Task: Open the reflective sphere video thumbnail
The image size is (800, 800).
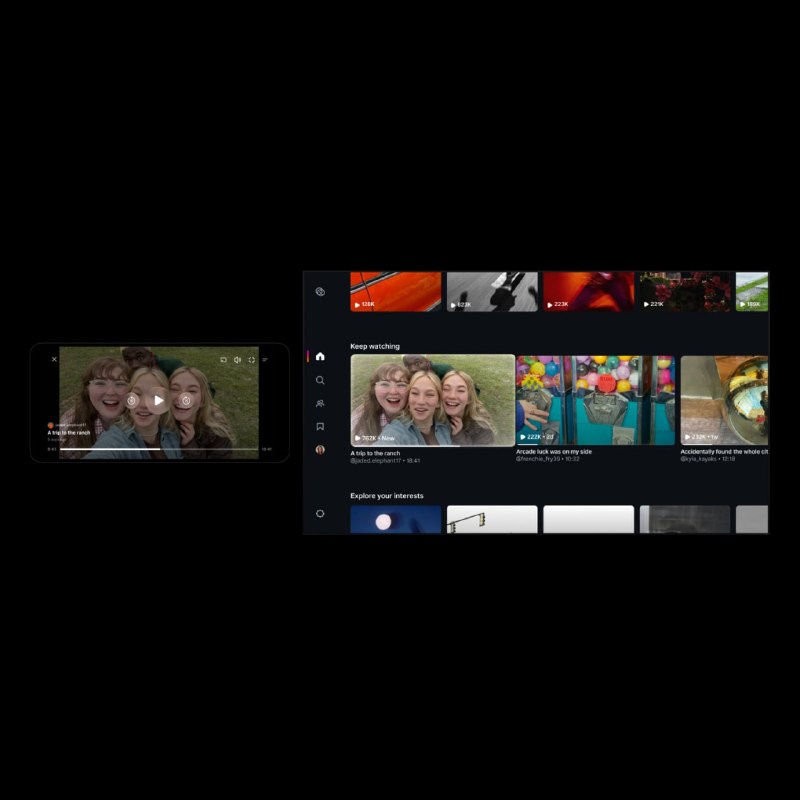Action: coord(724,400)
